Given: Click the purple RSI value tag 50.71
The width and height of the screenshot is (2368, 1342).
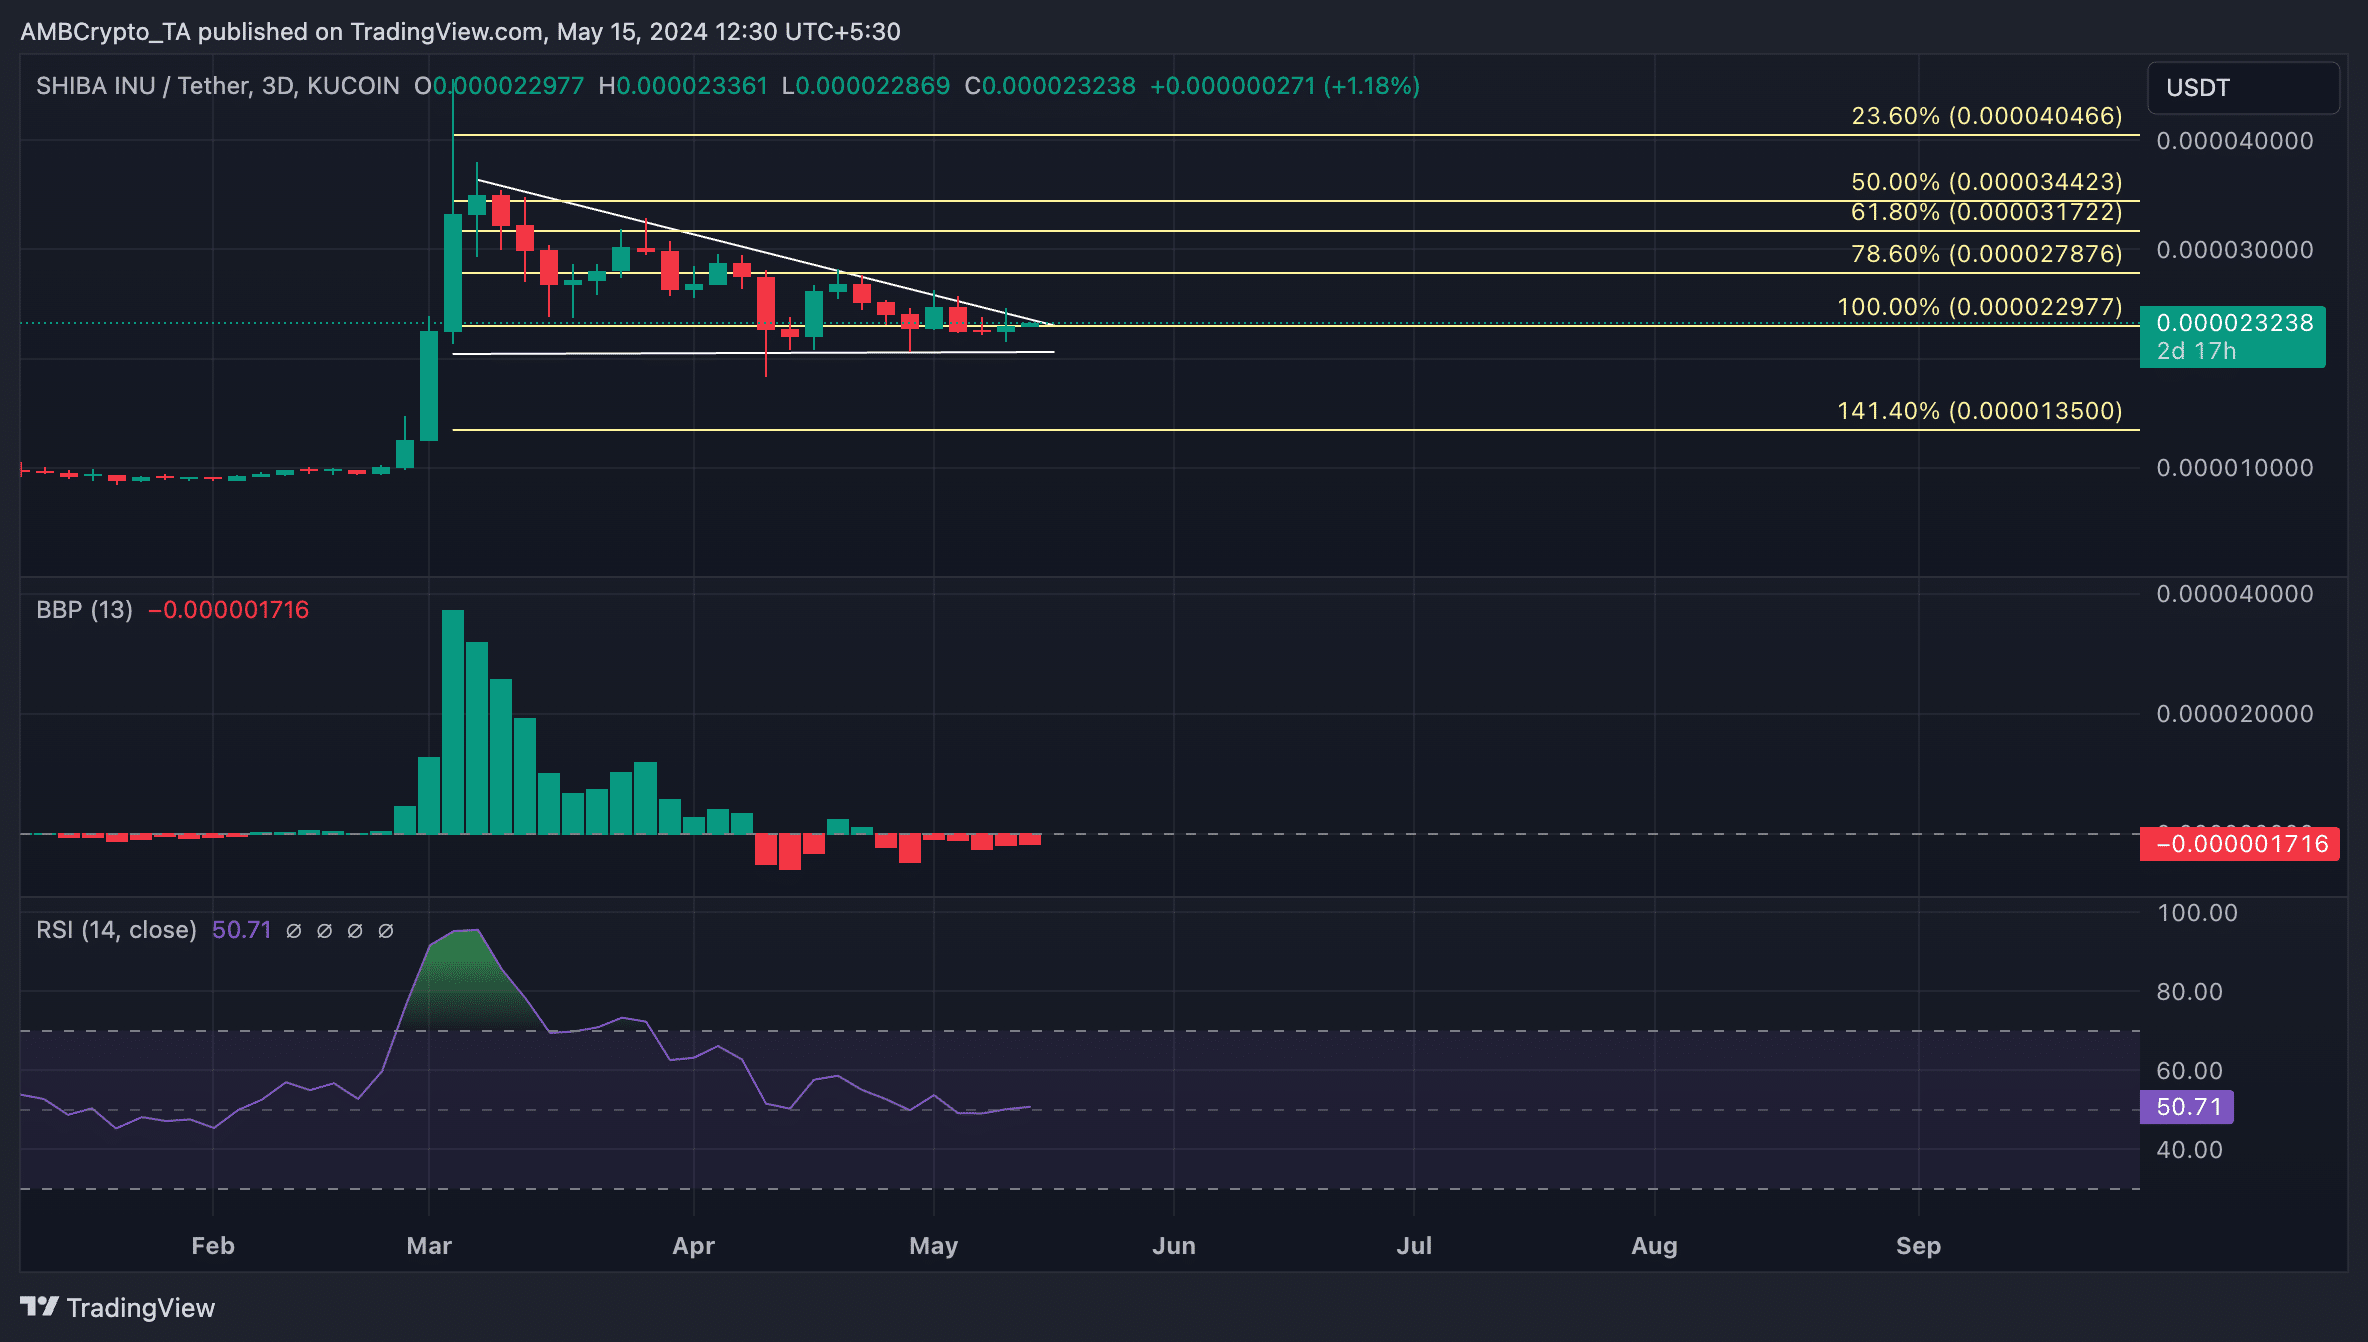Looking at the screenshot, I should coord(2186,1107).
